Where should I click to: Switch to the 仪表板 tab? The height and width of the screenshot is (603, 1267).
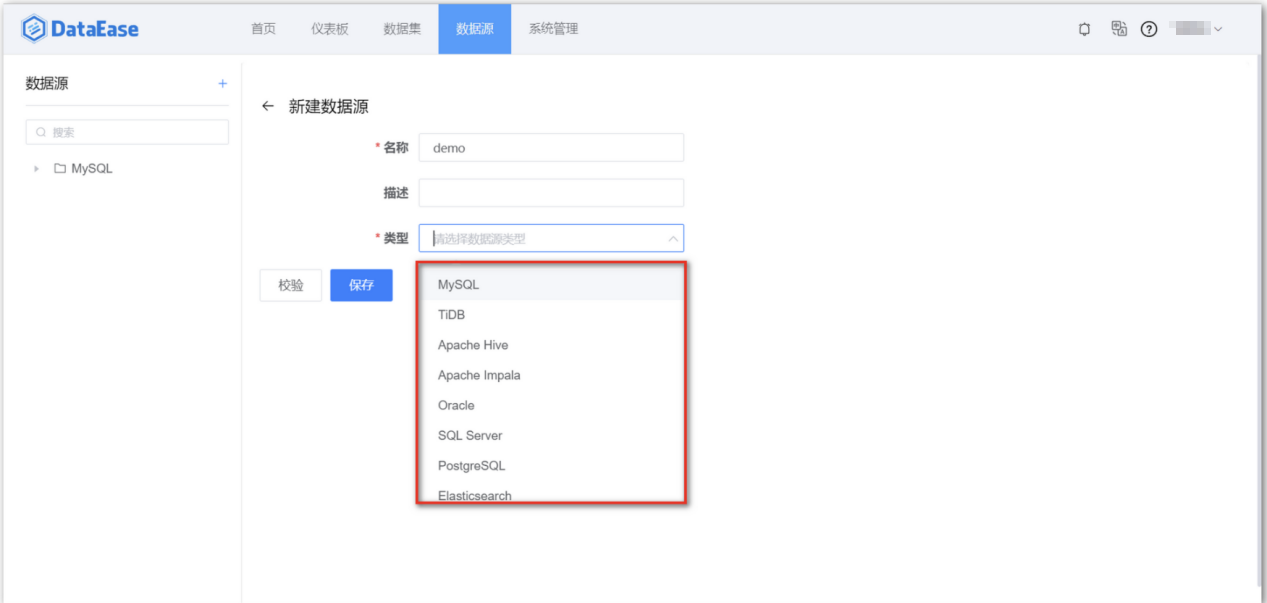point(329,28)
